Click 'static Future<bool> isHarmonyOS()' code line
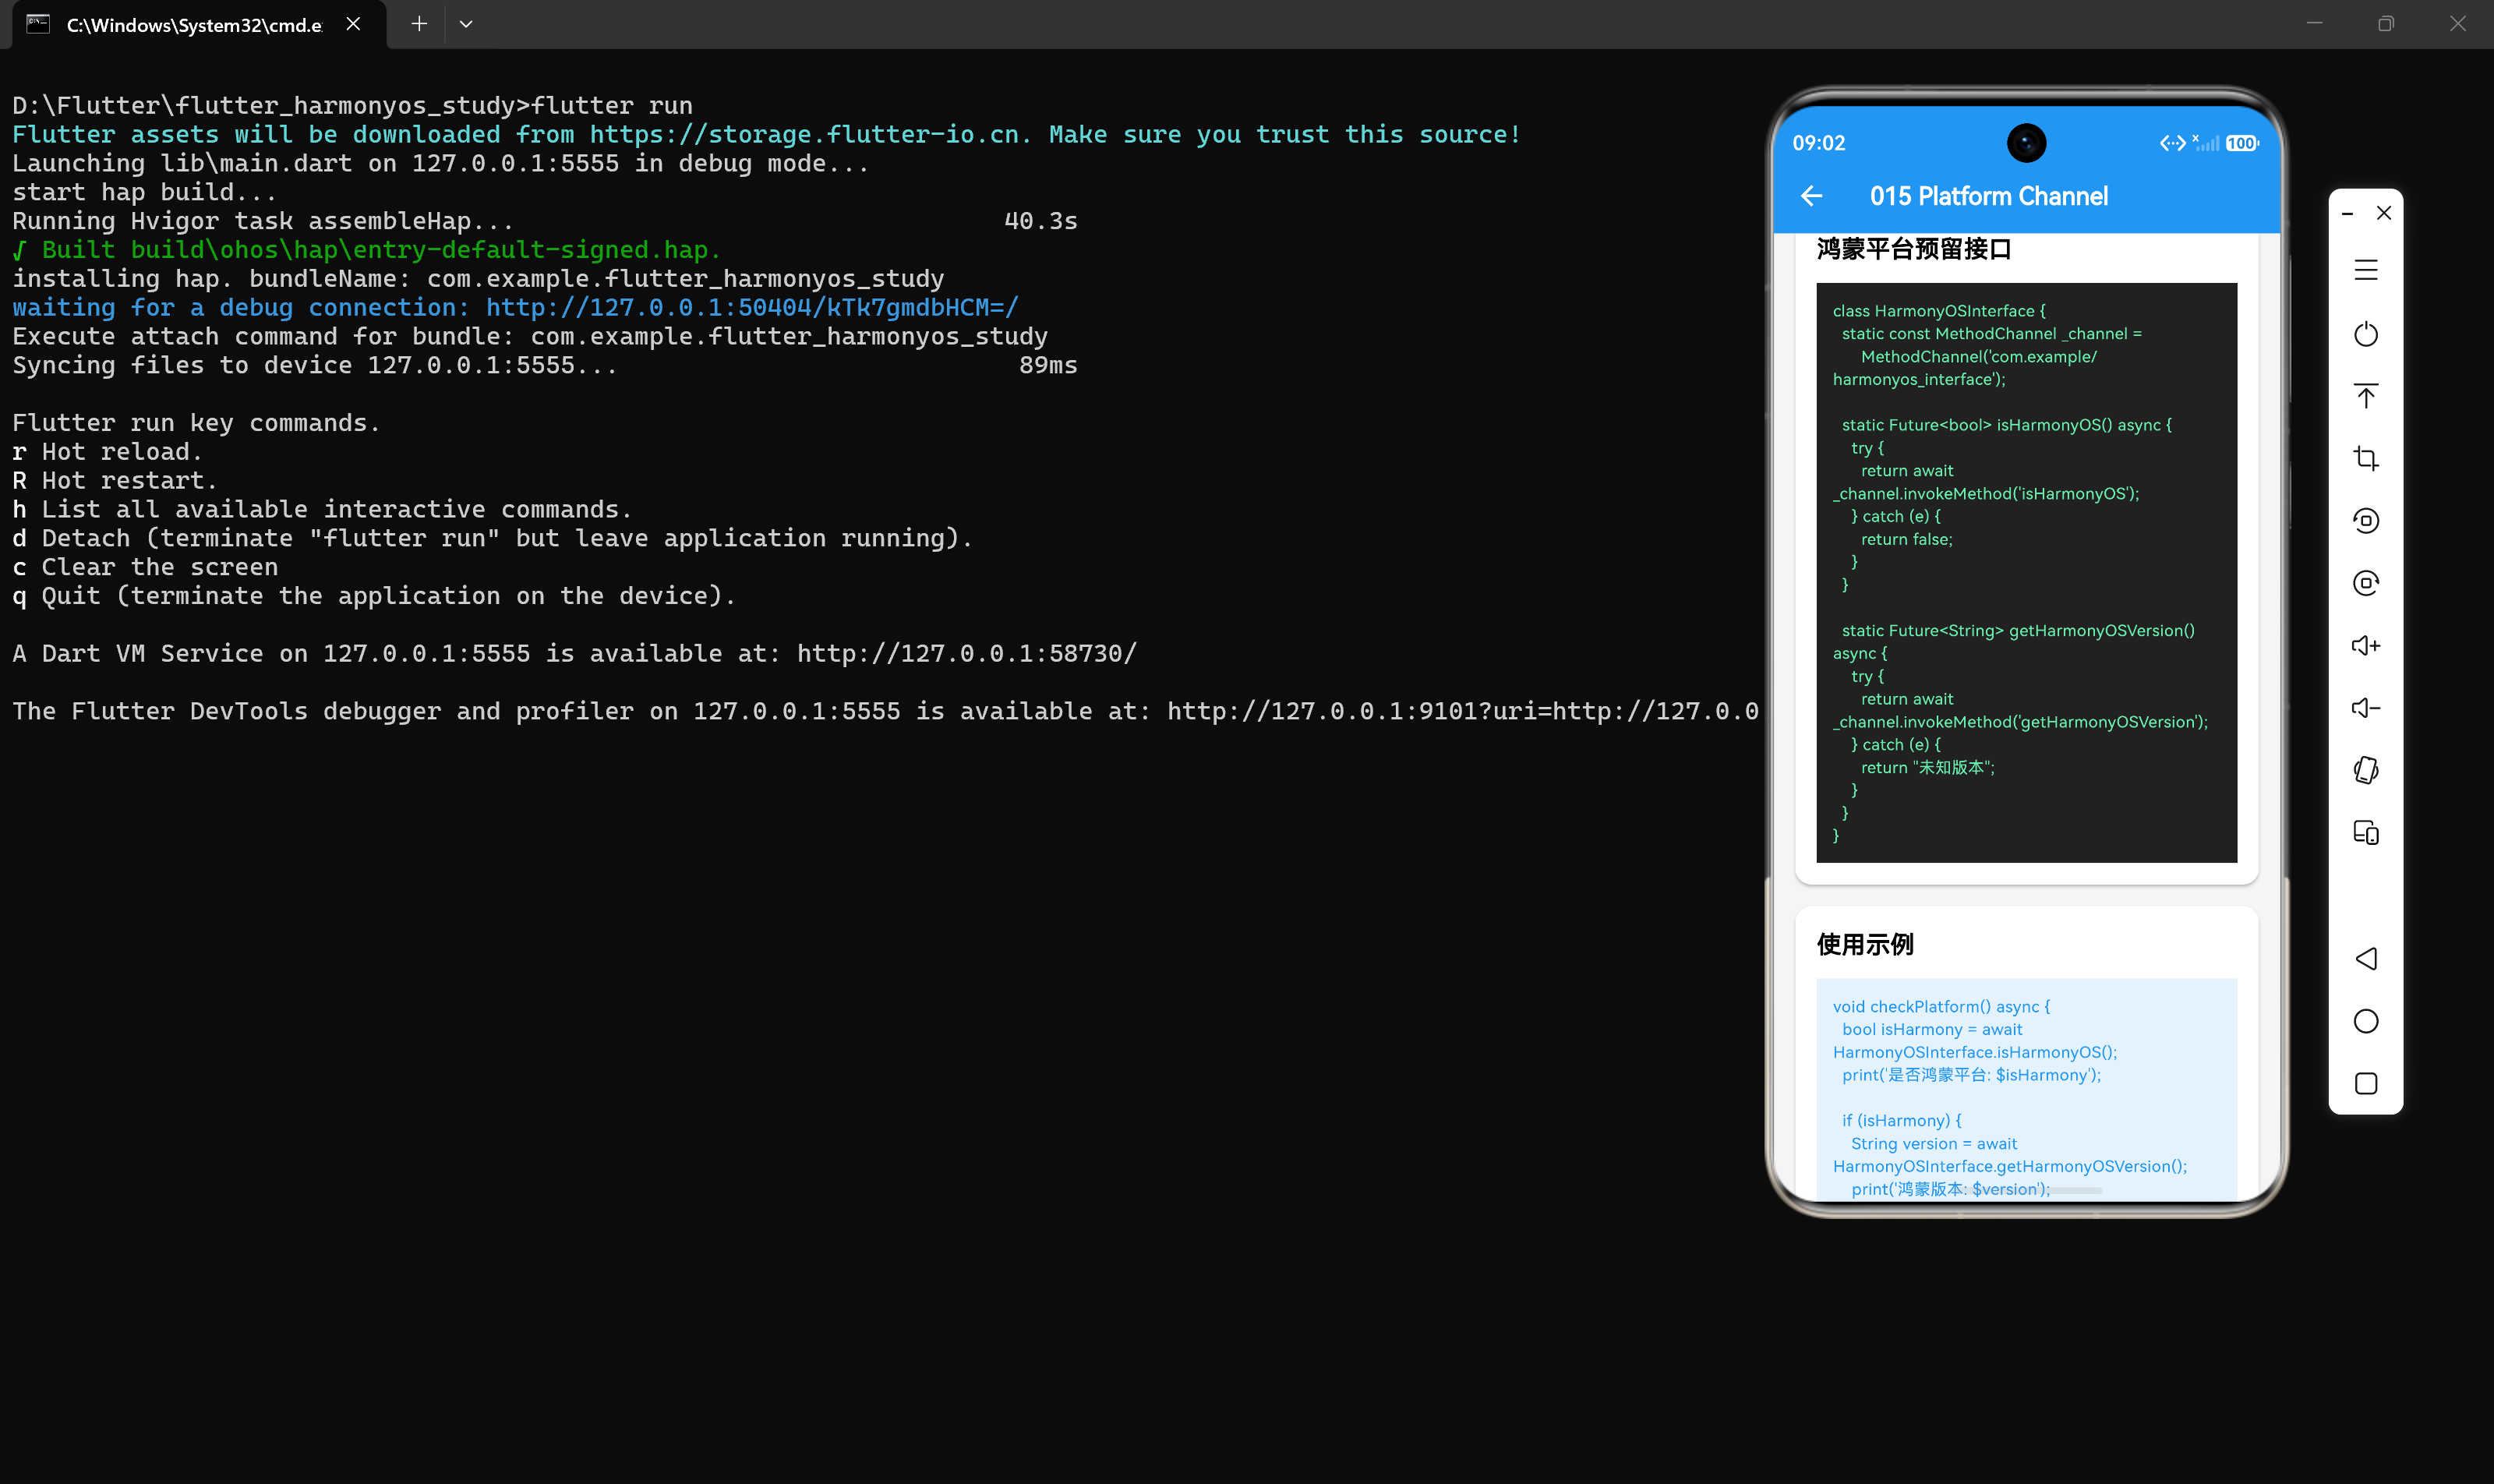Screen dimensions: 2494x1484 [2006, 425]
